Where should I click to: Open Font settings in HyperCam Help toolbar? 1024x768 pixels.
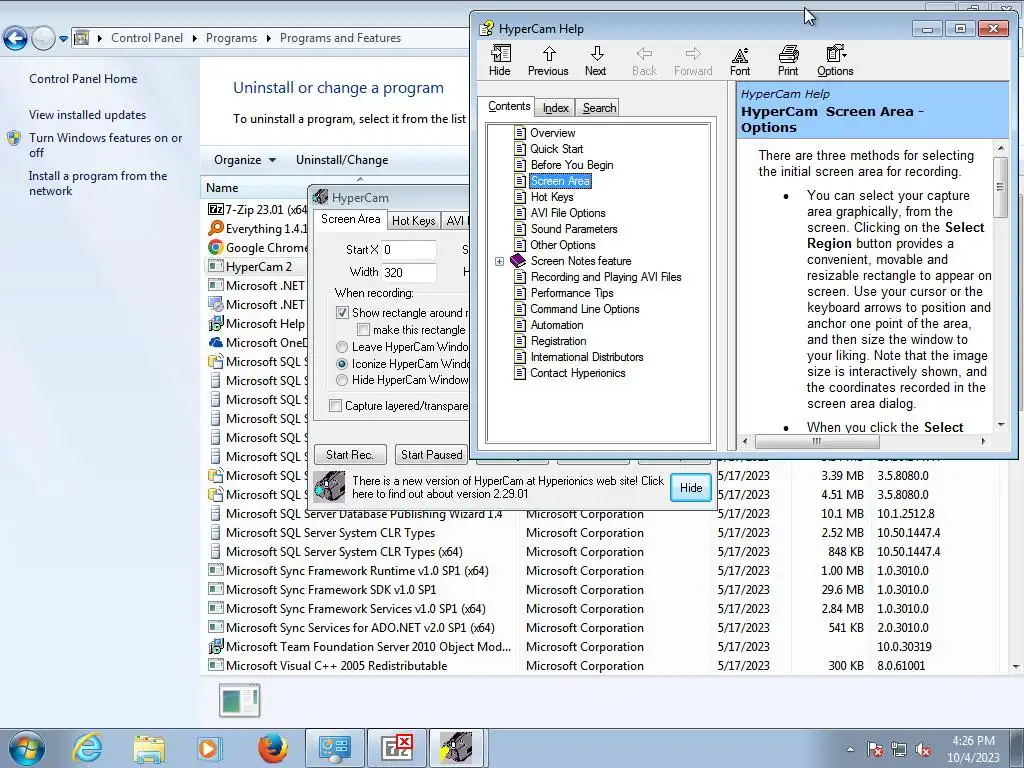(x=740, y=61)
